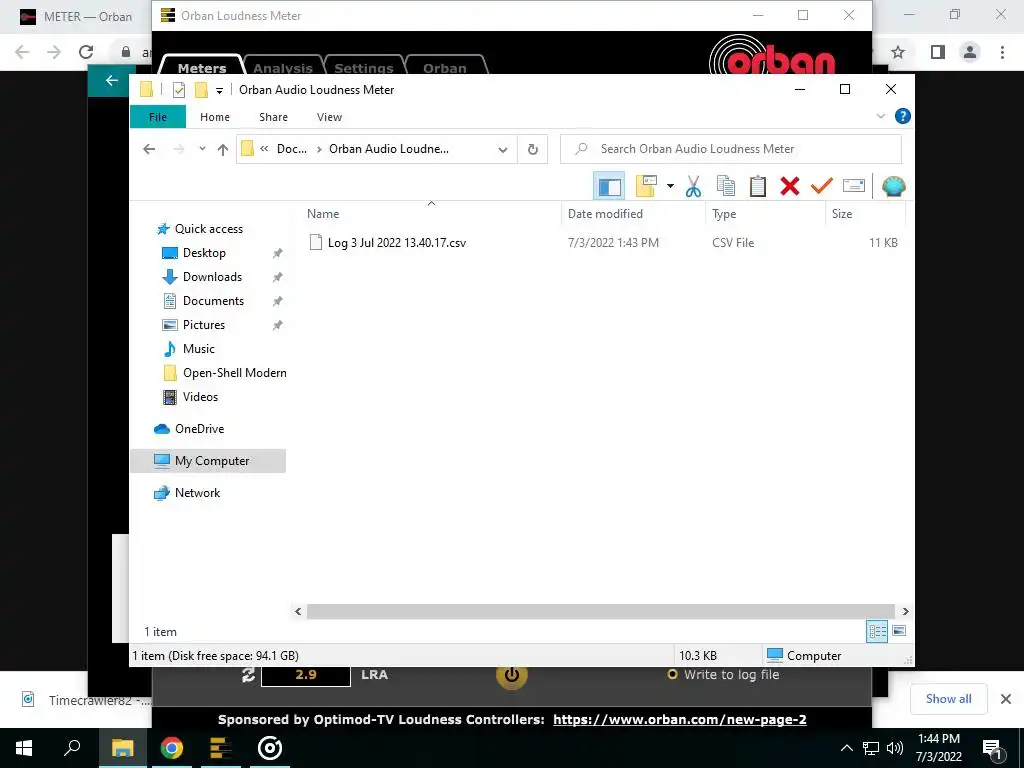Click the new folder icon in title bar
1024x768 pixels.
tap(202, 90)
